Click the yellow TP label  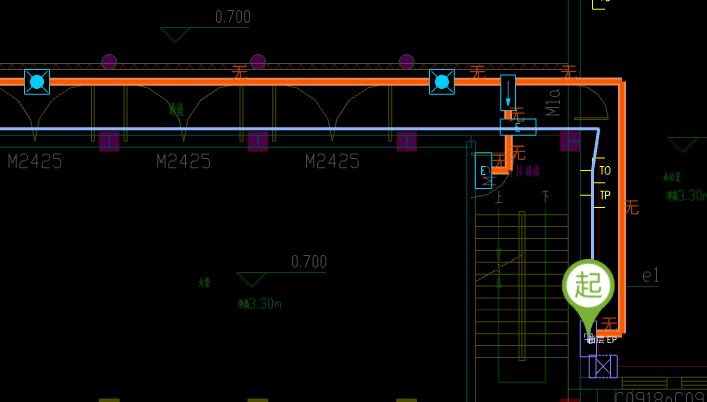[x=605, y=195]
